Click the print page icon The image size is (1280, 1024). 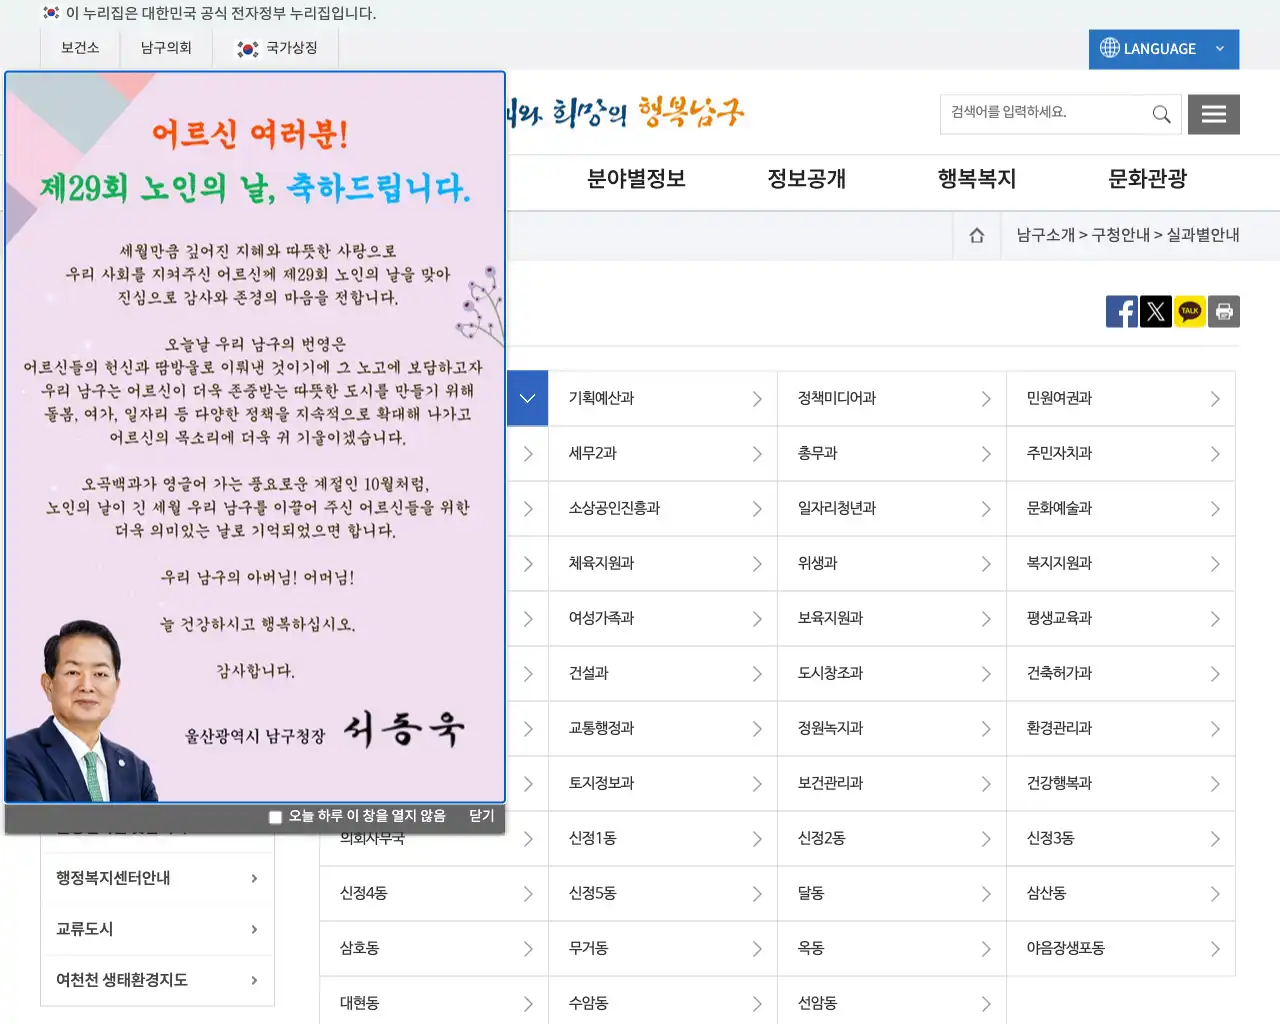1224,312
